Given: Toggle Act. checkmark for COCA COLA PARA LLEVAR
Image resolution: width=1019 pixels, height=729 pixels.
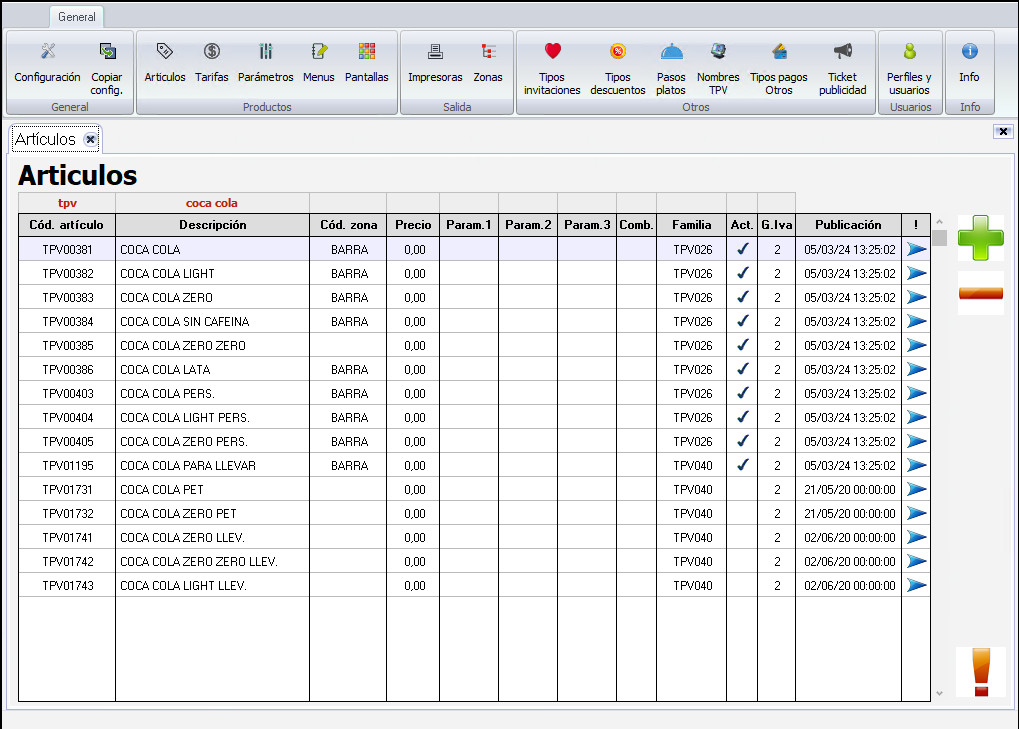Looking at the screenshot, I should (x=742, y=465).
